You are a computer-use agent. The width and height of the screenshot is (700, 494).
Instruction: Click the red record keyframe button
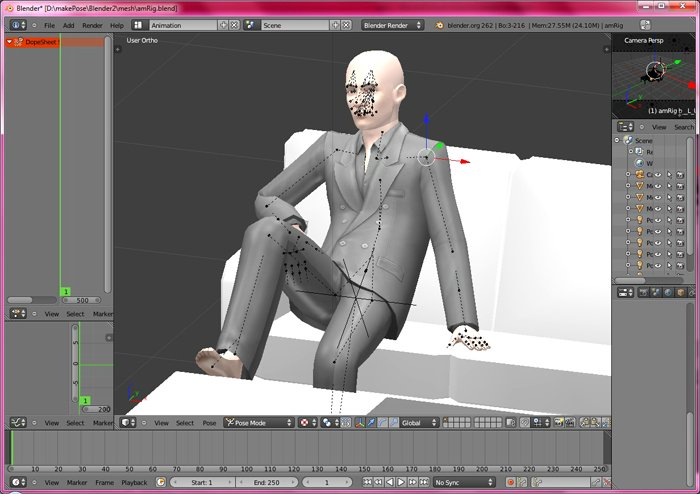(x=510, y=482)
